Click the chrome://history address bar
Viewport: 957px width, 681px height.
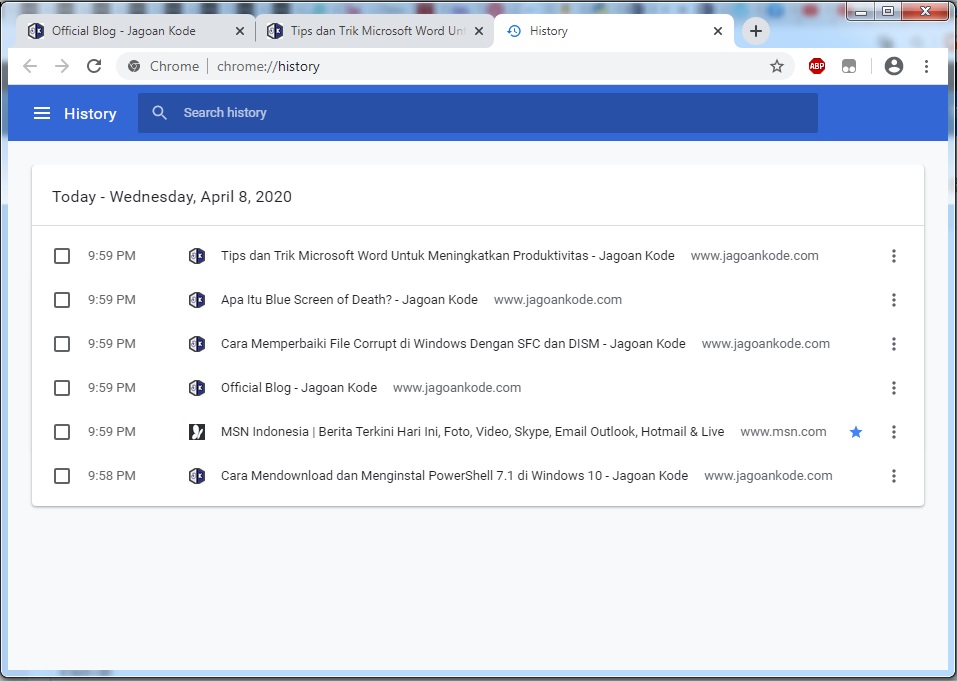coord(455,66)
